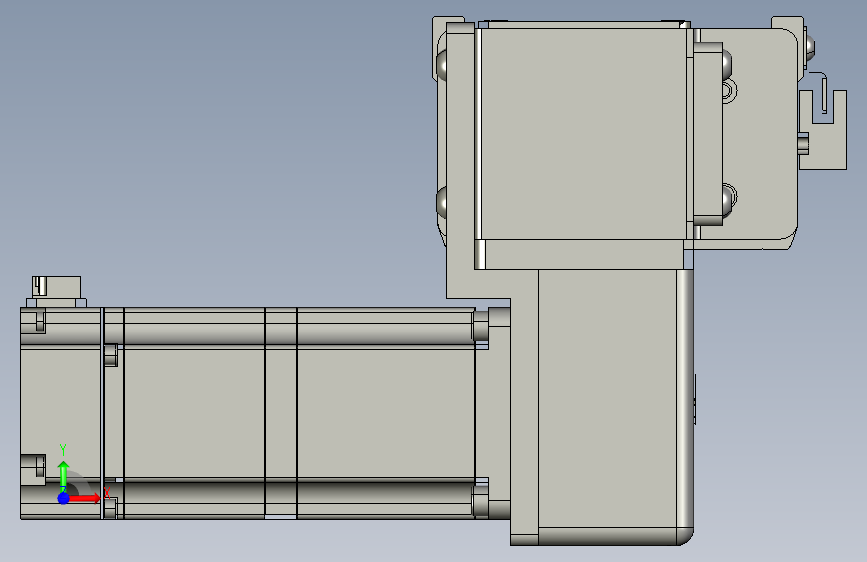Select the large square box face in upper assembly
The height and width of the screenshot is (562, 867).
click(x=583, y=133)
